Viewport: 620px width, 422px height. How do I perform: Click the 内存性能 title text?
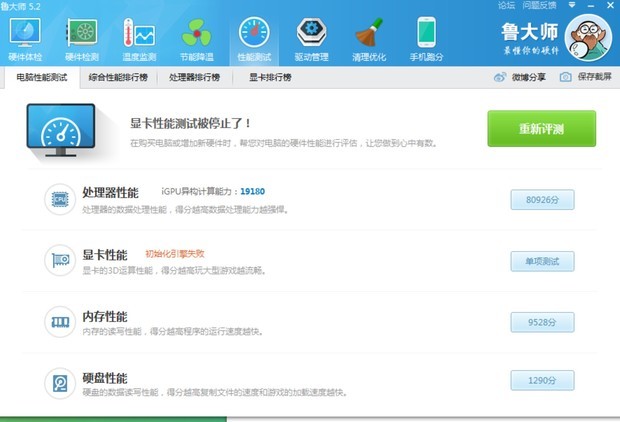coord(105,316)
